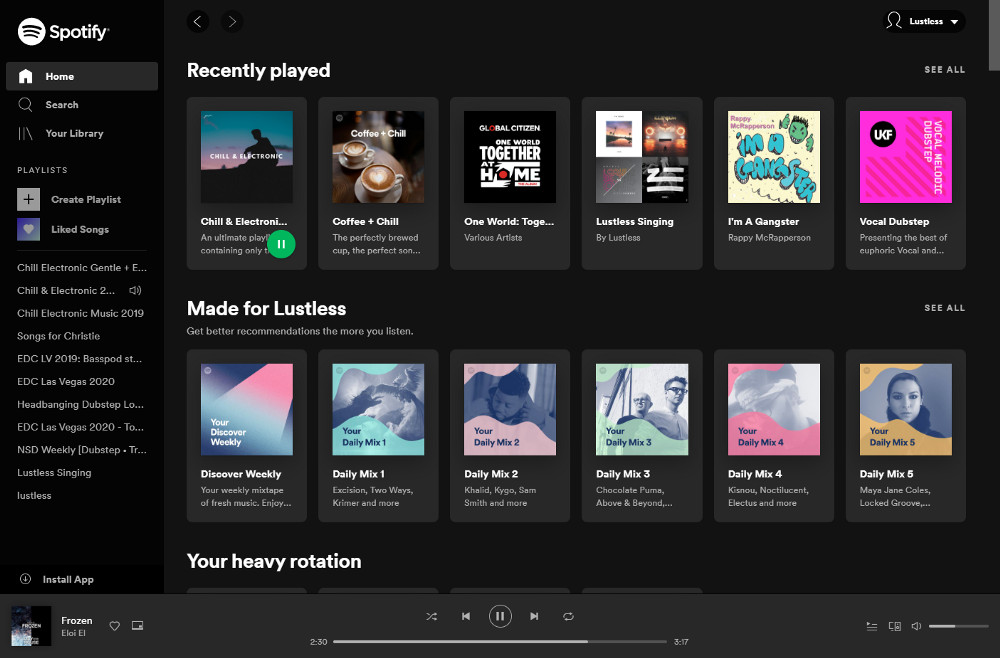Open the Lustless account dropdown
Viewport: 1000px width, 658px height.
pyautogui.click(x=923, y=22)
